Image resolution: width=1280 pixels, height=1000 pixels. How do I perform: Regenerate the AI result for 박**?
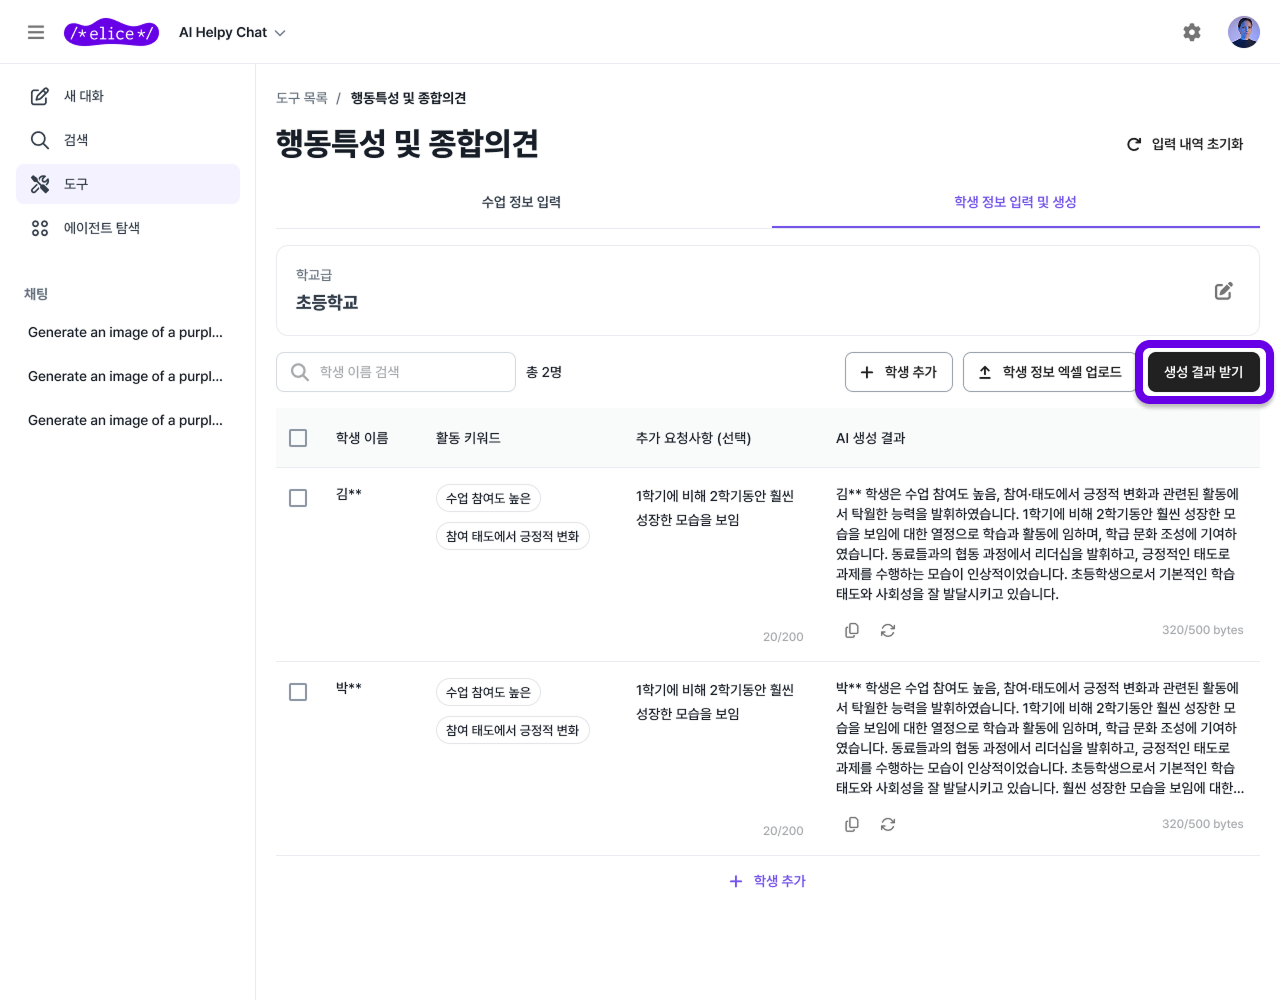[x=888, y=824]
